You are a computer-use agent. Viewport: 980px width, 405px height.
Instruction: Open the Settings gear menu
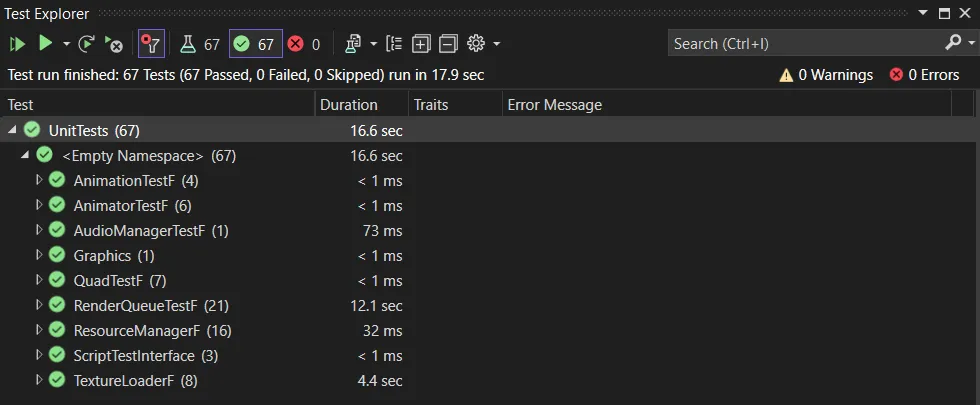(476, 44)
